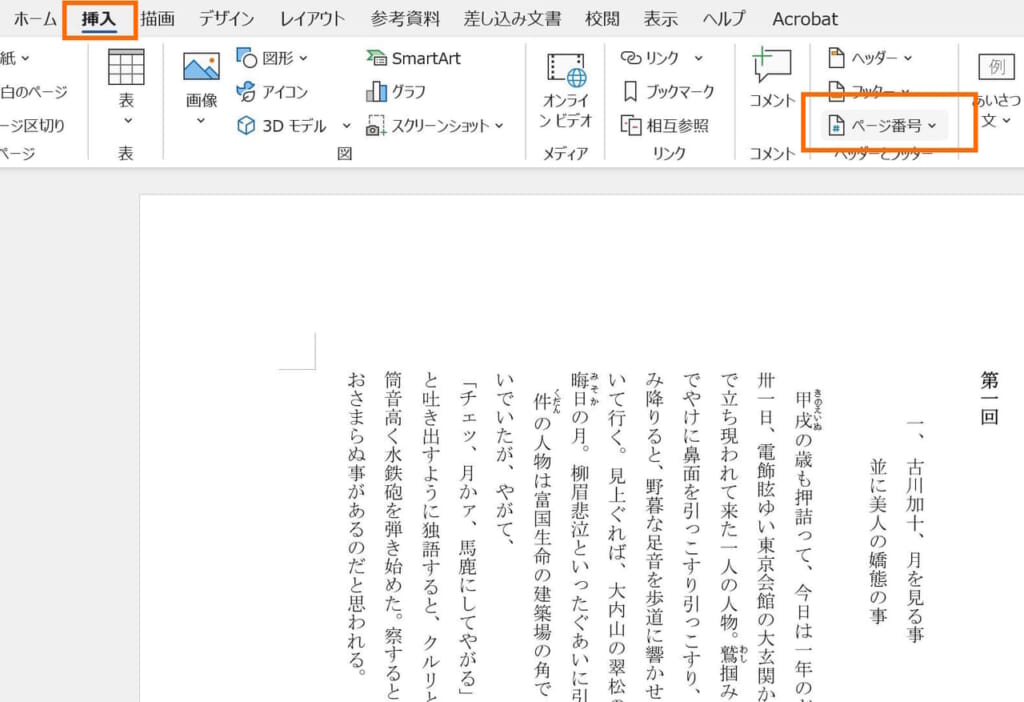Image resolution: width=1024 pixels, height=702 pixels.
Task: Click the 画像 picture icon
Action: [201, 68]
